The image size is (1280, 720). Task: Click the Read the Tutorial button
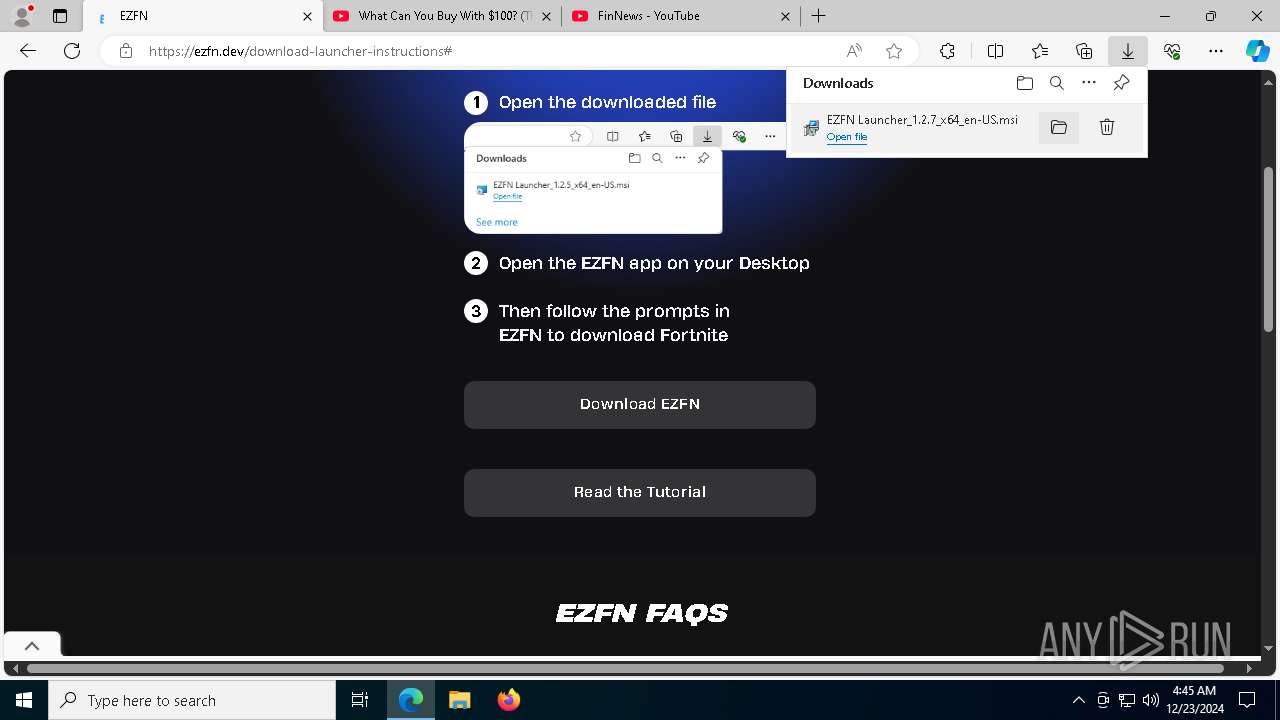640,493
